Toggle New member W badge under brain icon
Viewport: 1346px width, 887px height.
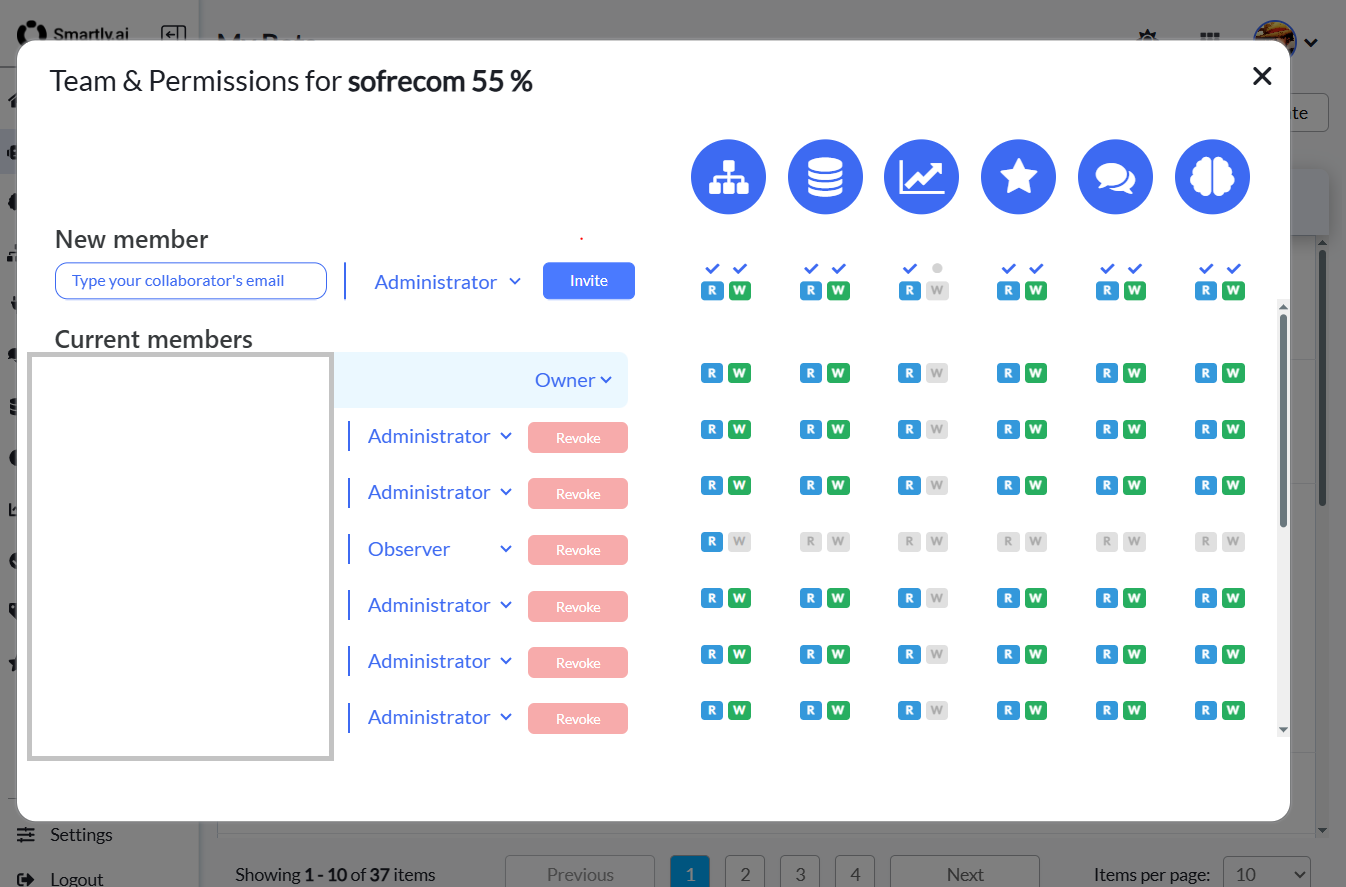tap(1234, 291)
